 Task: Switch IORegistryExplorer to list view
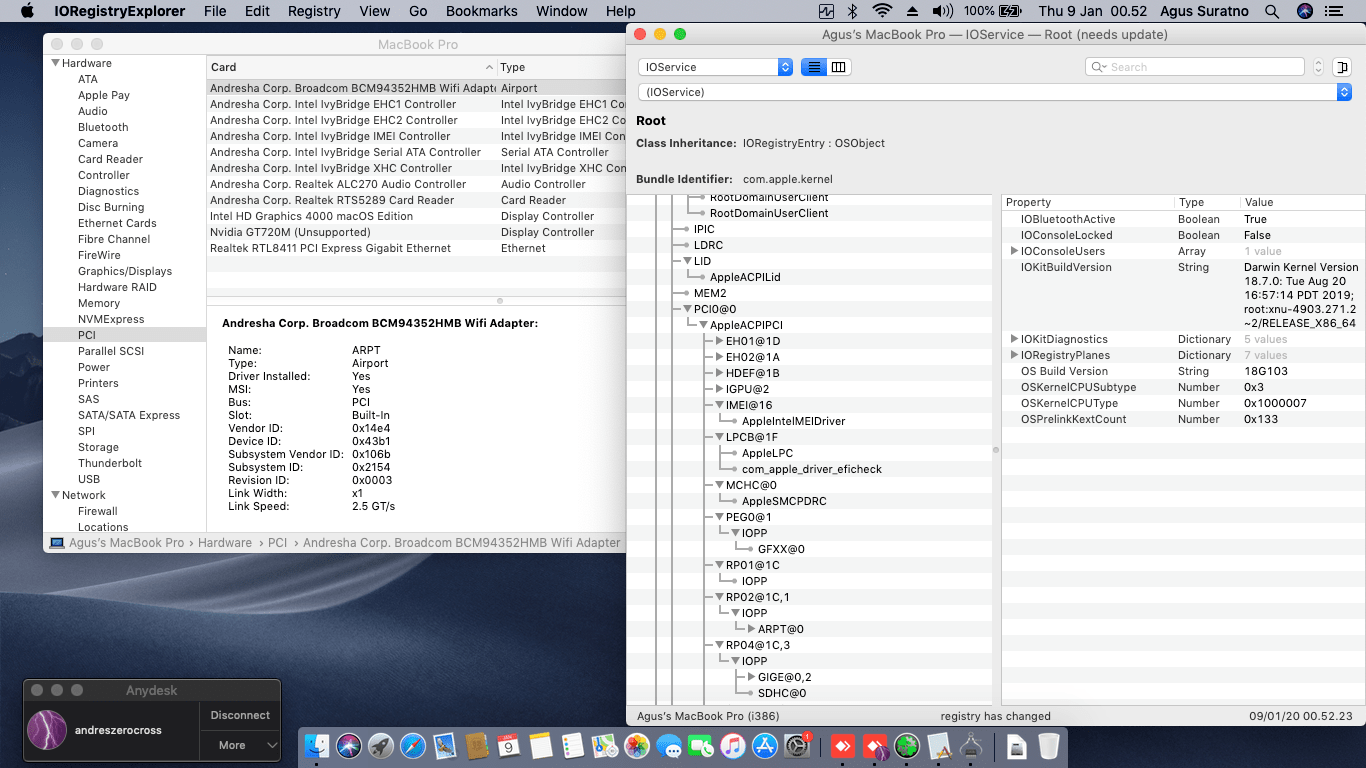tap(814, 67)
